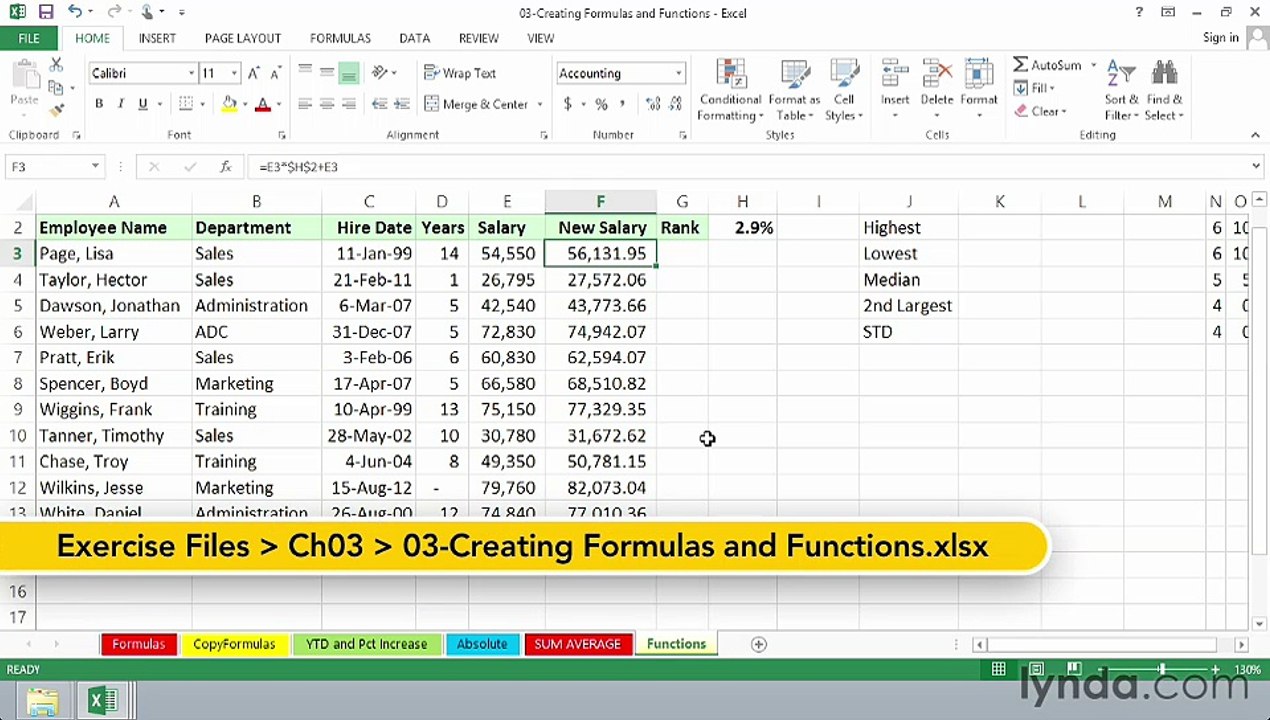Image resolution: width=1270 pixels, height=720 pixels.
Task: Toggle Wrap Text
Action: 460,73
